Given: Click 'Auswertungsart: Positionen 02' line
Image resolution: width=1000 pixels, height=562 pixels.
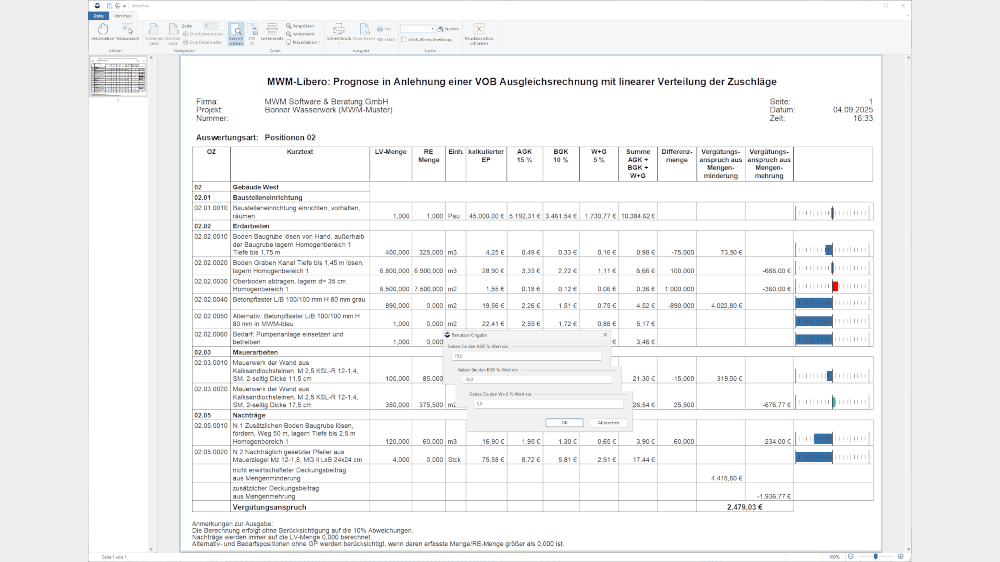Looking at the screenshot, I should click(x=256, y=137).
